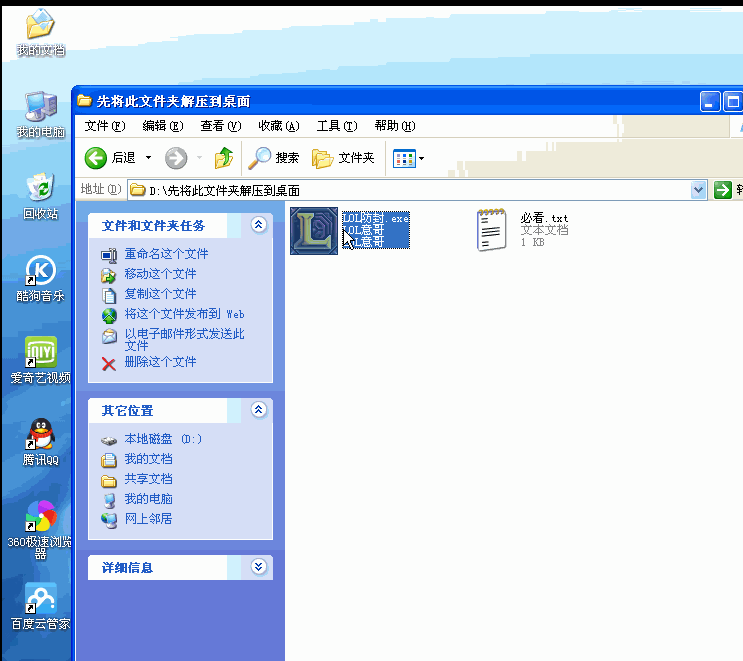Screen dimensions: 743x661
Task: Click 将这个文件发布到 Web link
Action: tap(184, 314)
